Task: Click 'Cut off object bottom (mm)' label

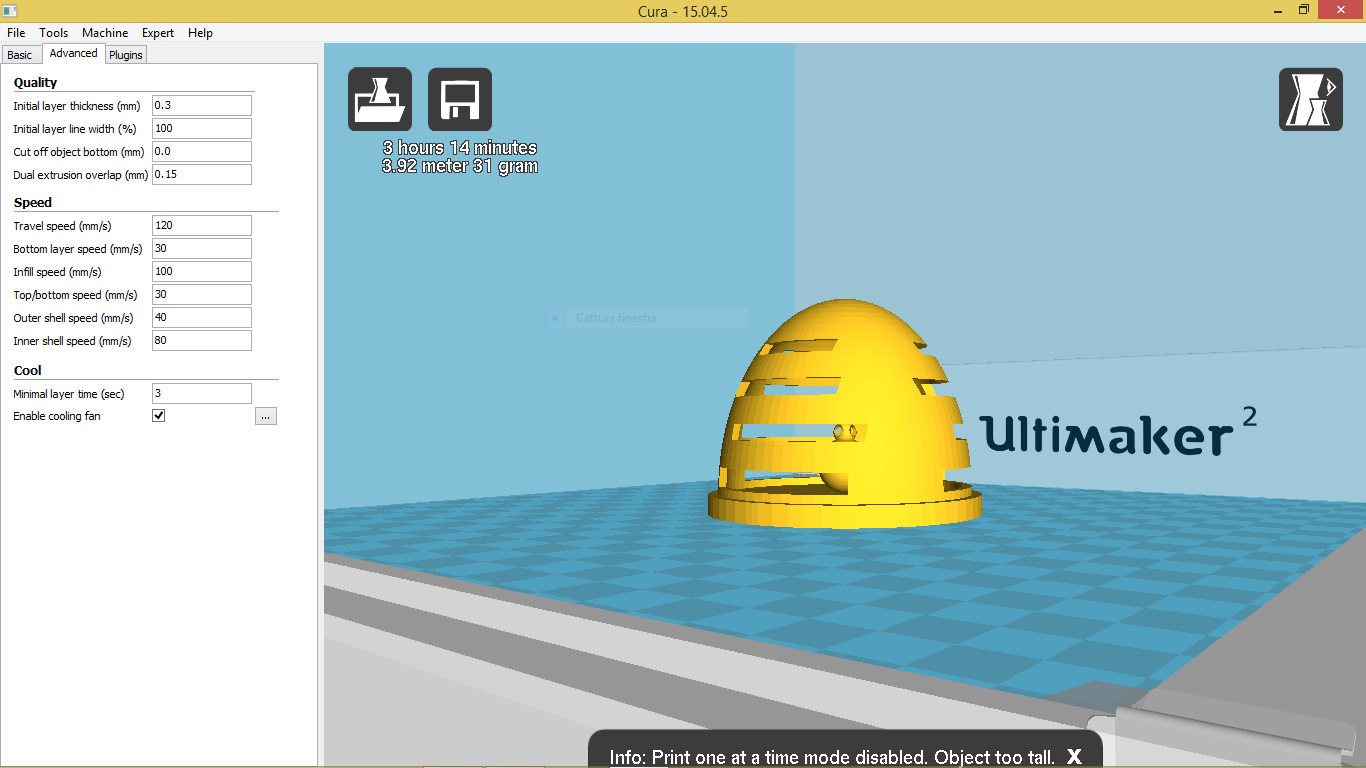Action: [79, 152]
